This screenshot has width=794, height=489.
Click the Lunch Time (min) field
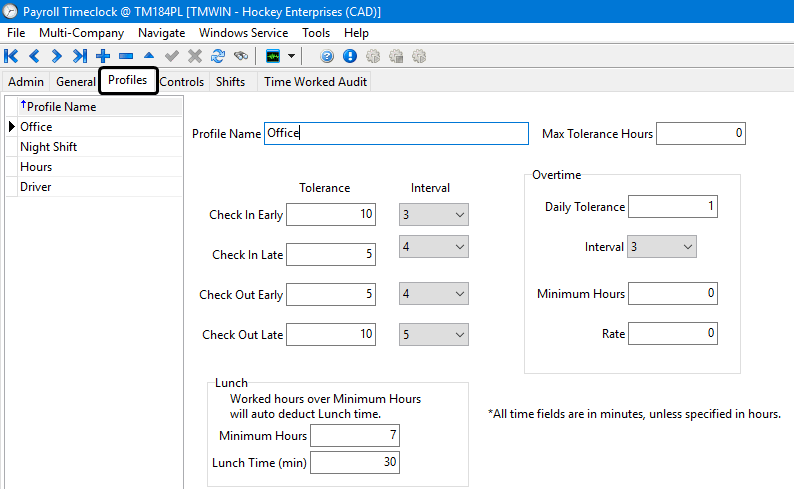[354, 463]
